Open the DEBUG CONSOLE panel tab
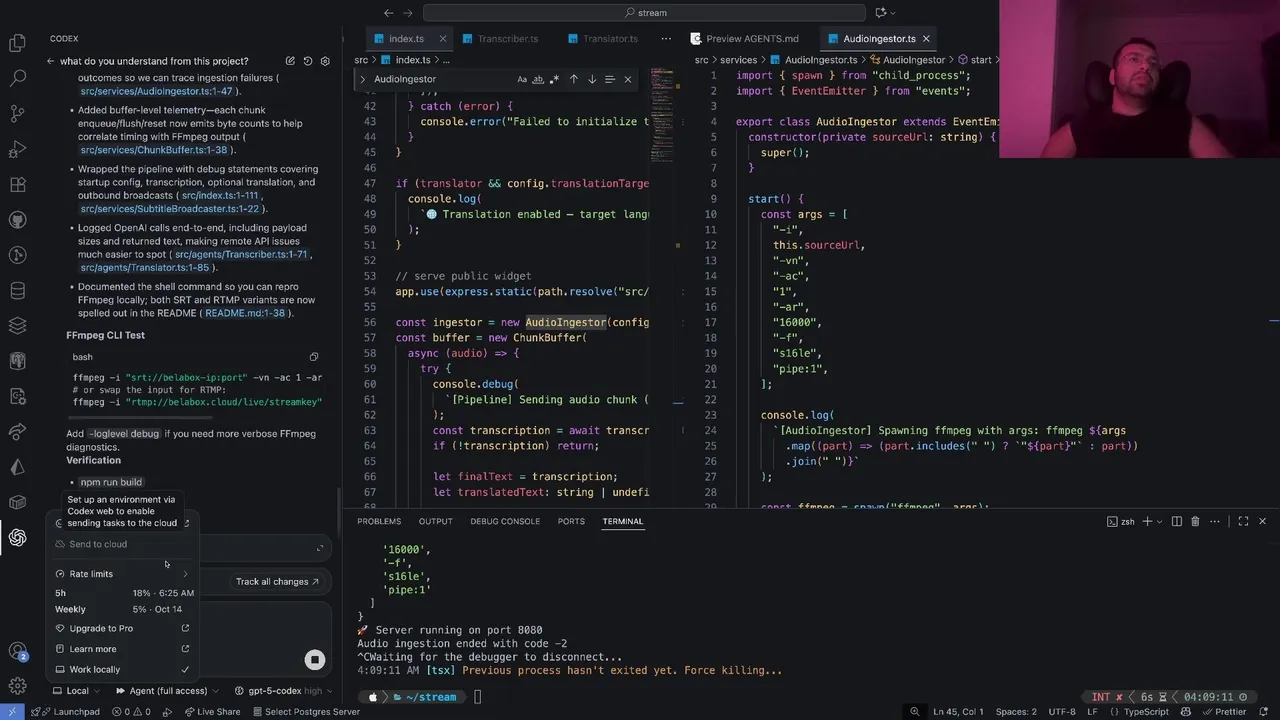Image resolution: width=1280 pixels, height=720 pixels. (505, 521)
